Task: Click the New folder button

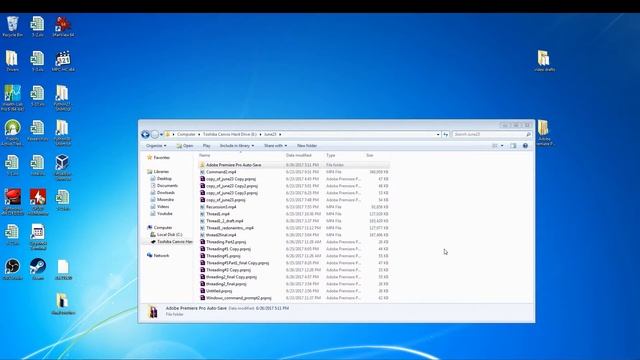Action: pos(307,146)
